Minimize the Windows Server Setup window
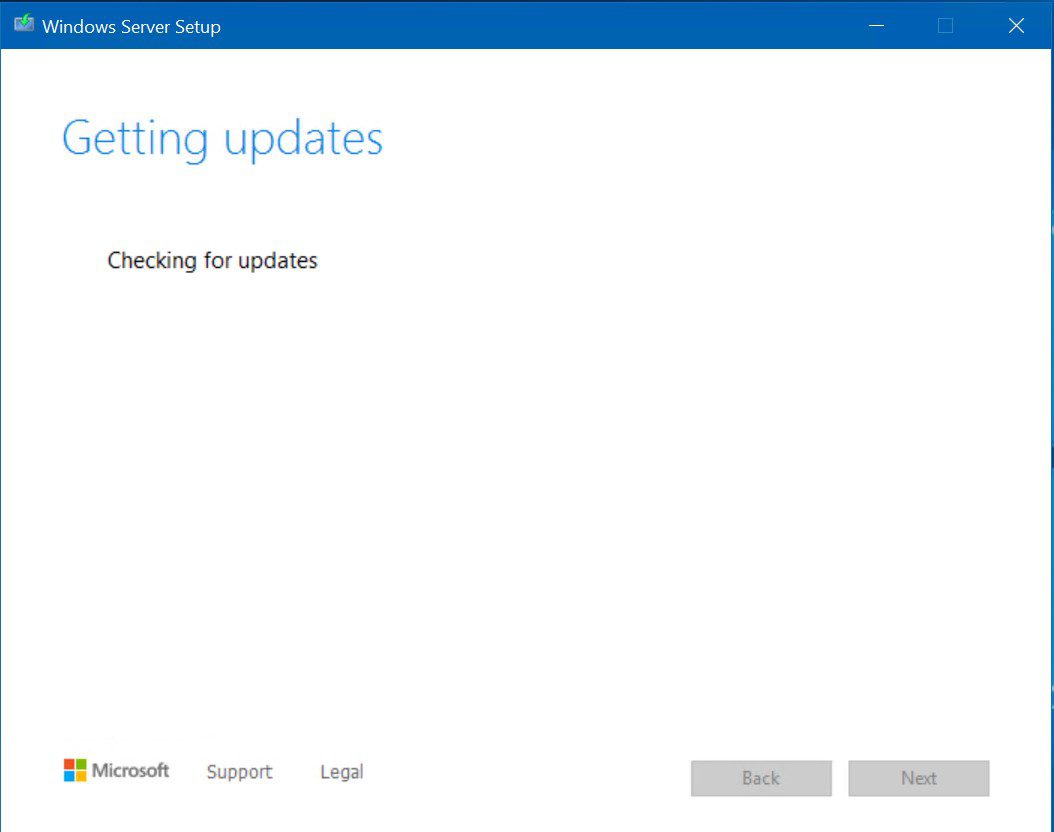 (x=876, y=26)
